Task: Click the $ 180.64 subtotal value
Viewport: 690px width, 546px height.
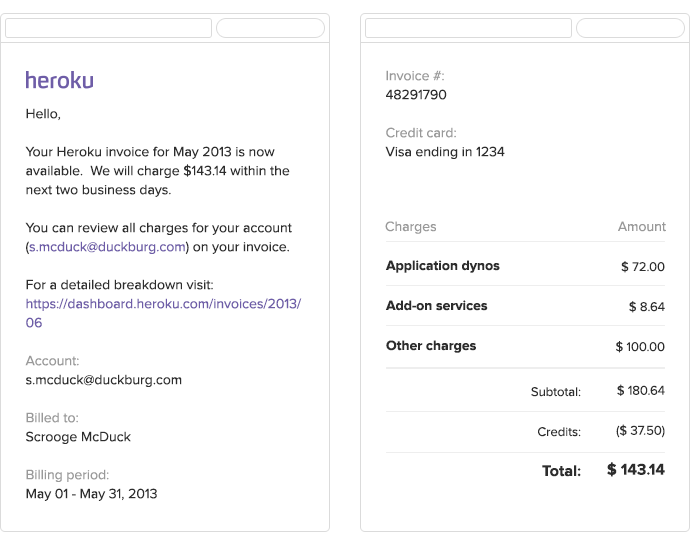Action: pyautogui.click(x=641, y=391)
